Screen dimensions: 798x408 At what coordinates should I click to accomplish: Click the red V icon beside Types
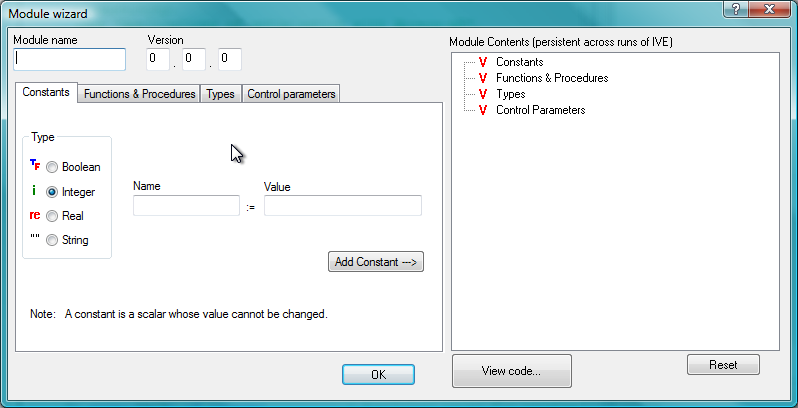[483, 94]
